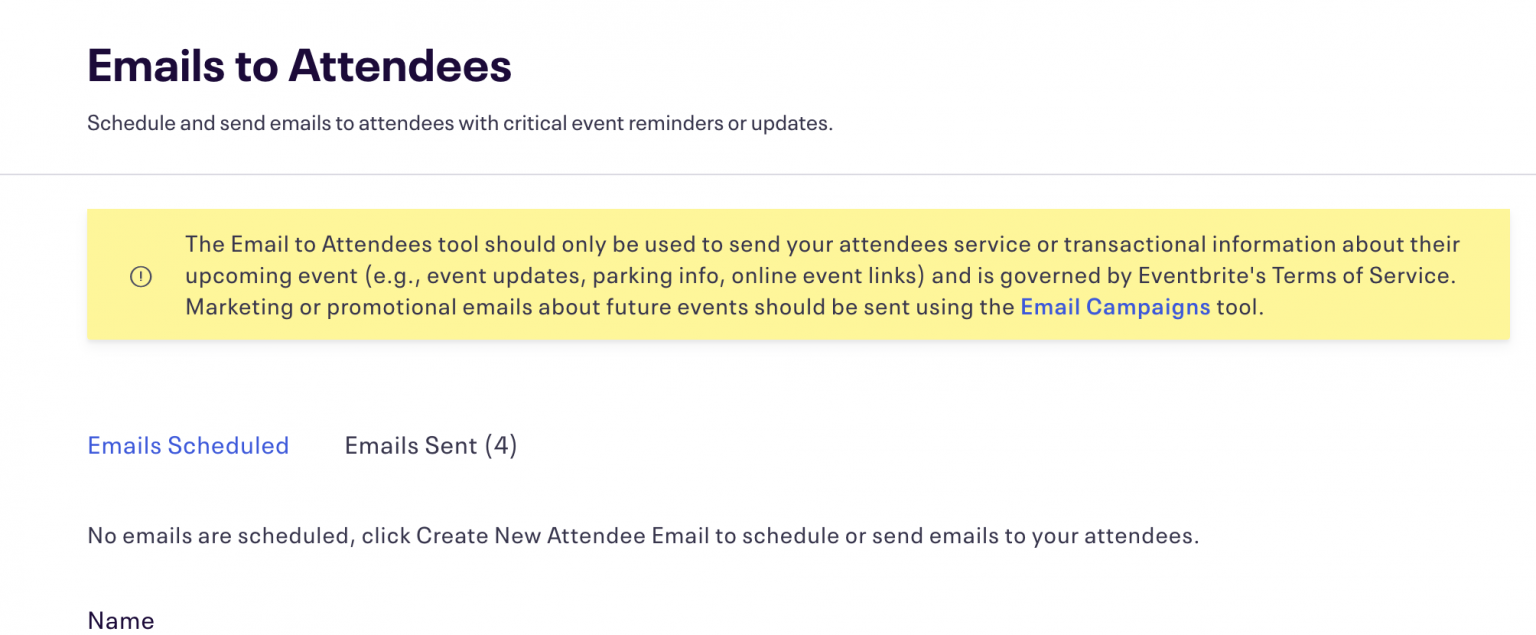View scheduled emails via the Emails Scheduled tab
The width and height of the screenshot is (1536, 635).
(x=188, y=446)
